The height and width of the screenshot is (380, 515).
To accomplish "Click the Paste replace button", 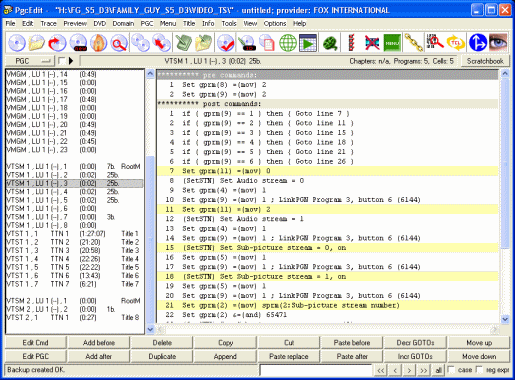I will coord(289,356).
